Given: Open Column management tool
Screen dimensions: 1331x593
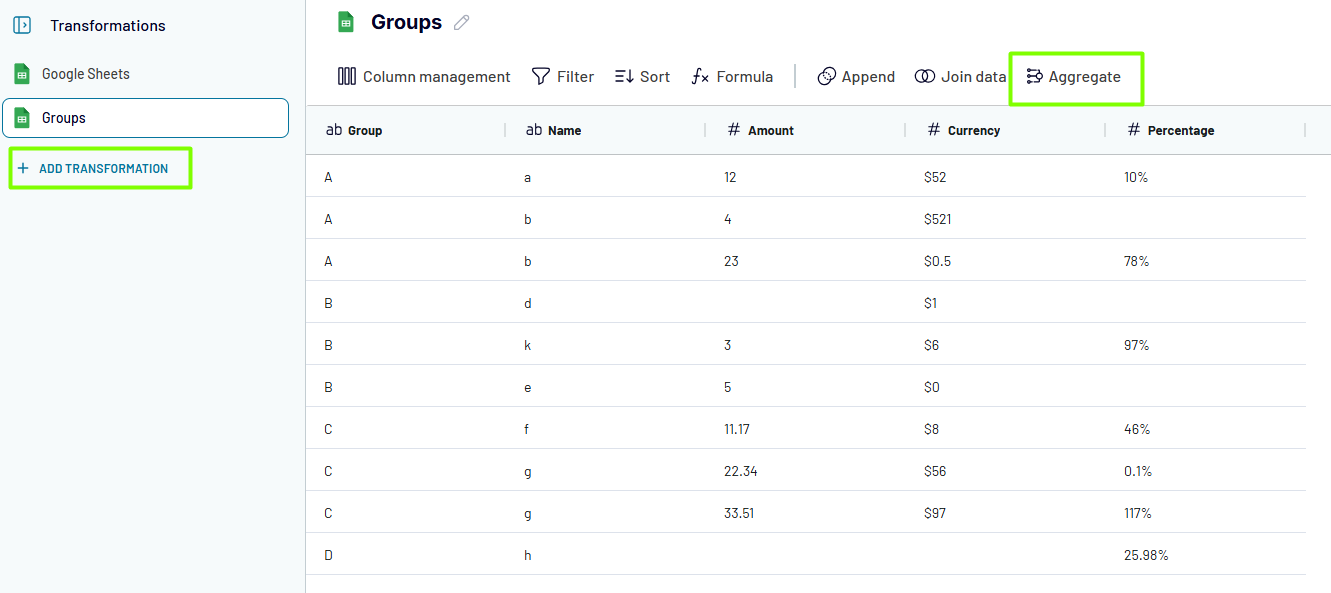Looking at the screenshot, I should 424,77.
